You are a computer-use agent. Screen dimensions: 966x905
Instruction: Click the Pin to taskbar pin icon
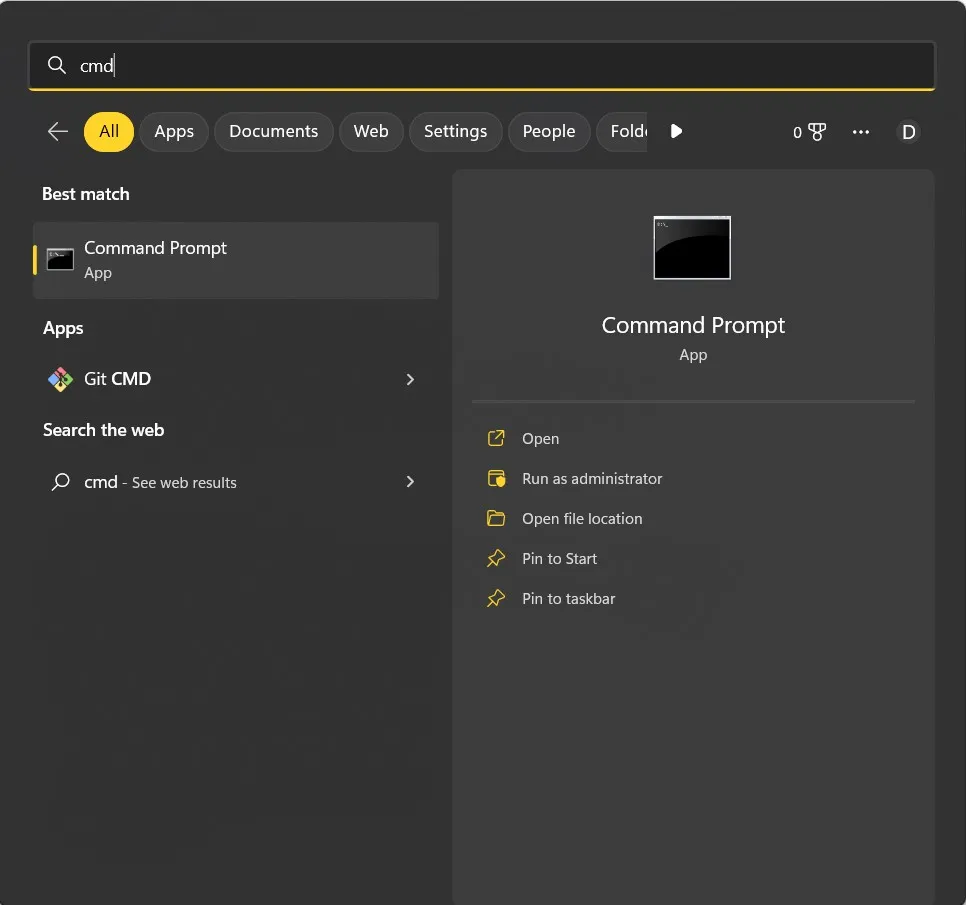coord(496,598)
